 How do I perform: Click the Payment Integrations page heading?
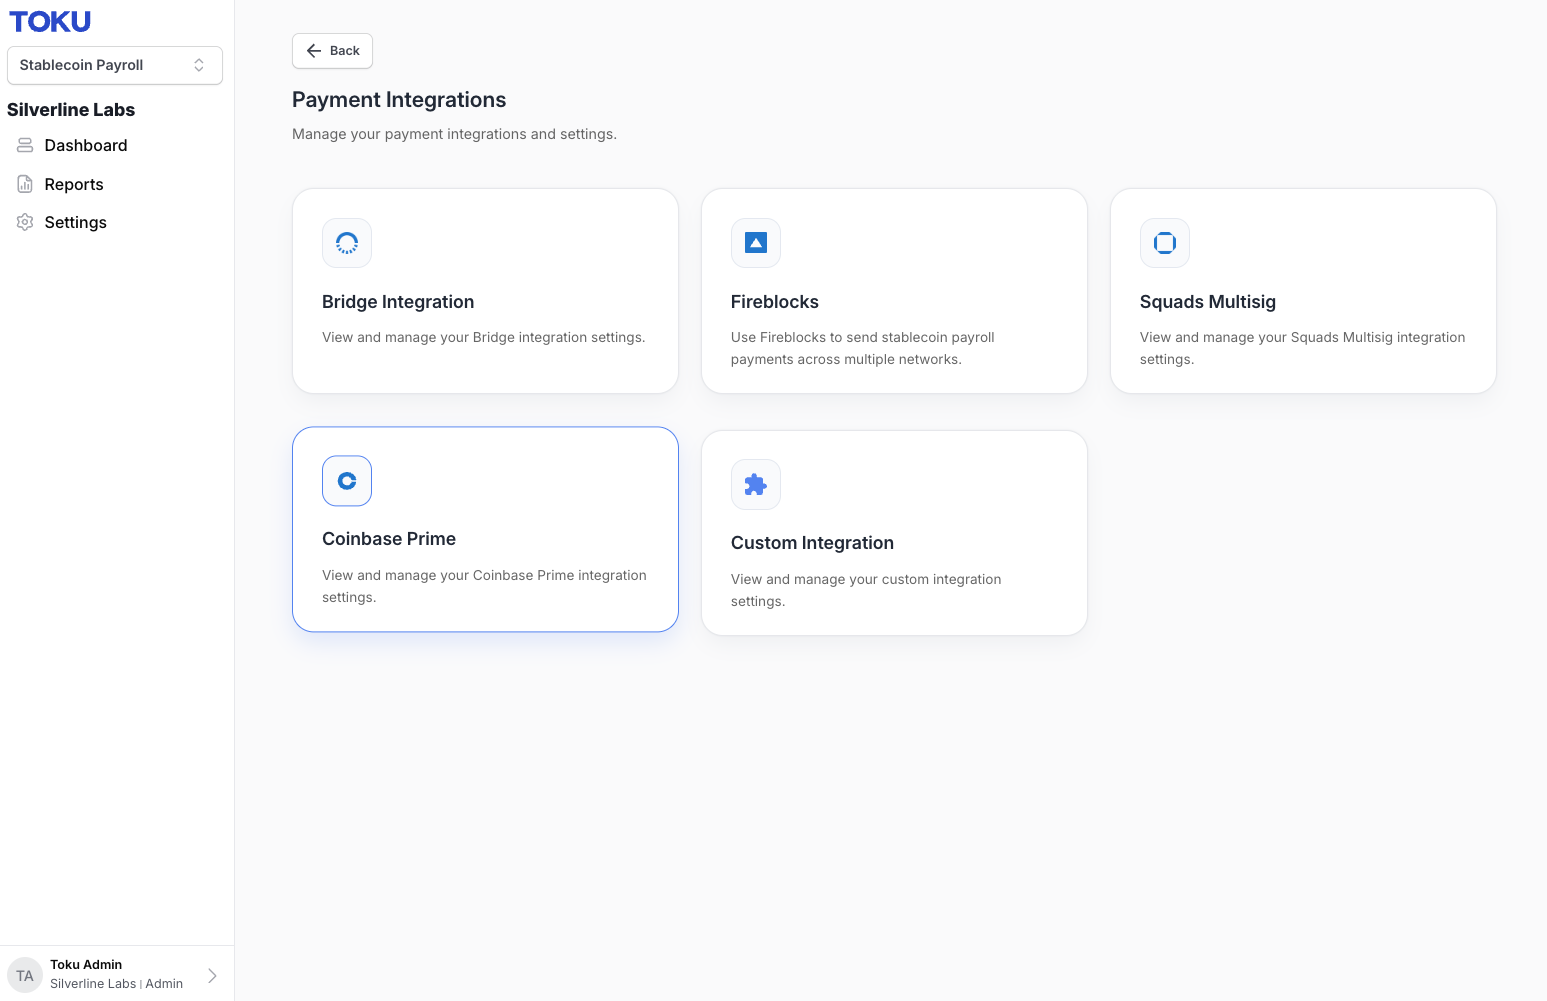pyautogui.click(x=399, y=100)
